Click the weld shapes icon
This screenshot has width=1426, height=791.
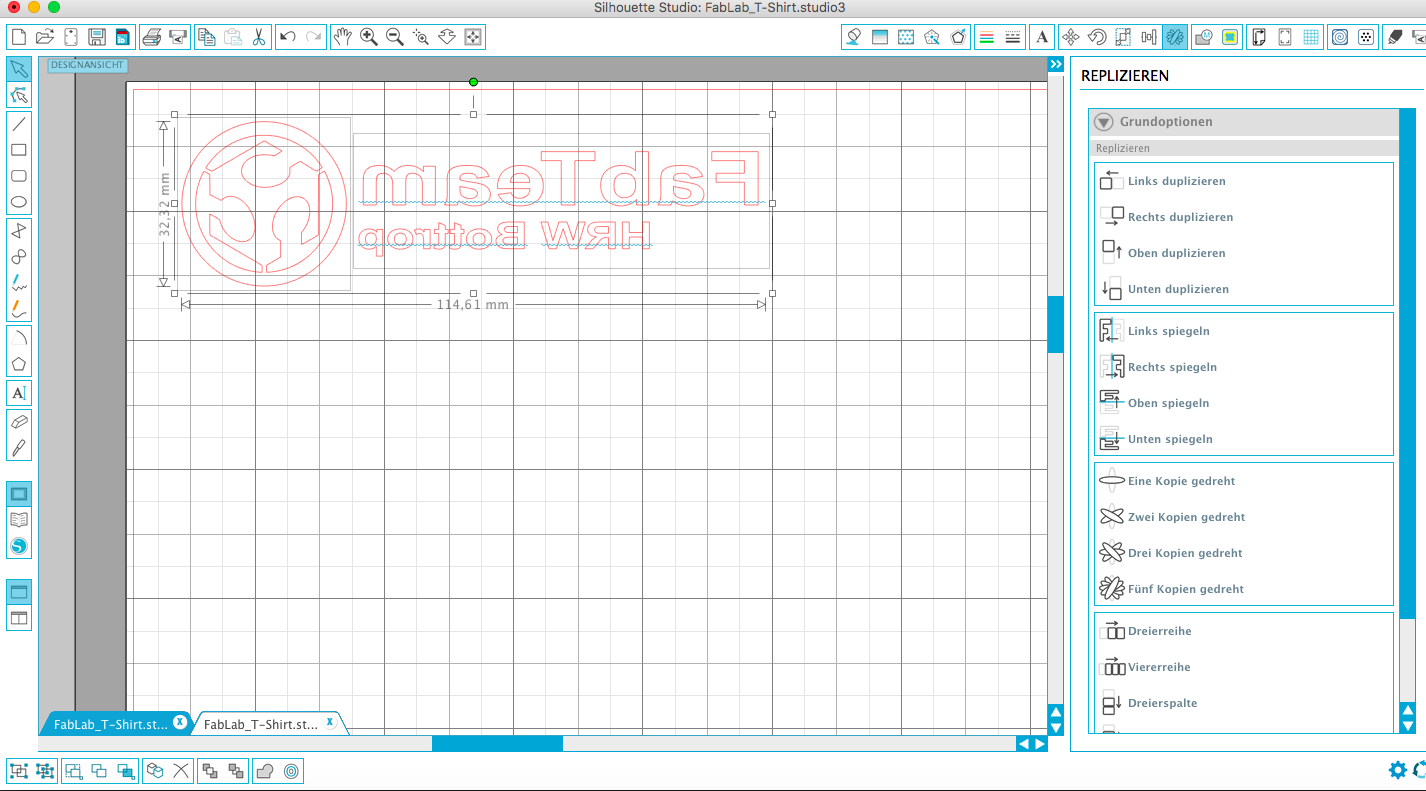tap(265, 771)
